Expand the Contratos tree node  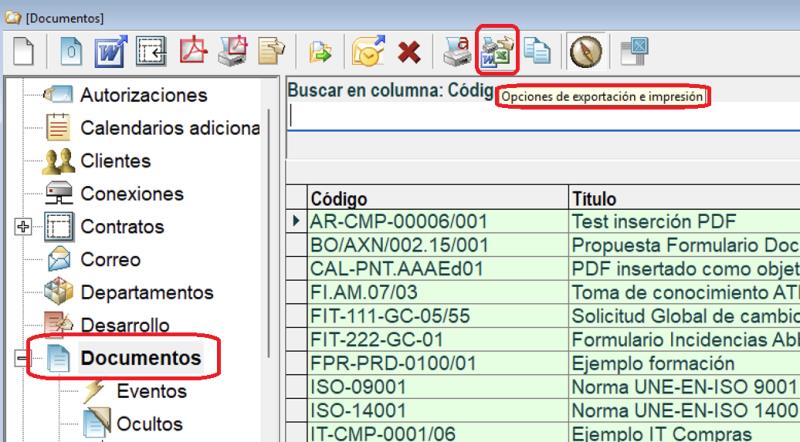24,226
